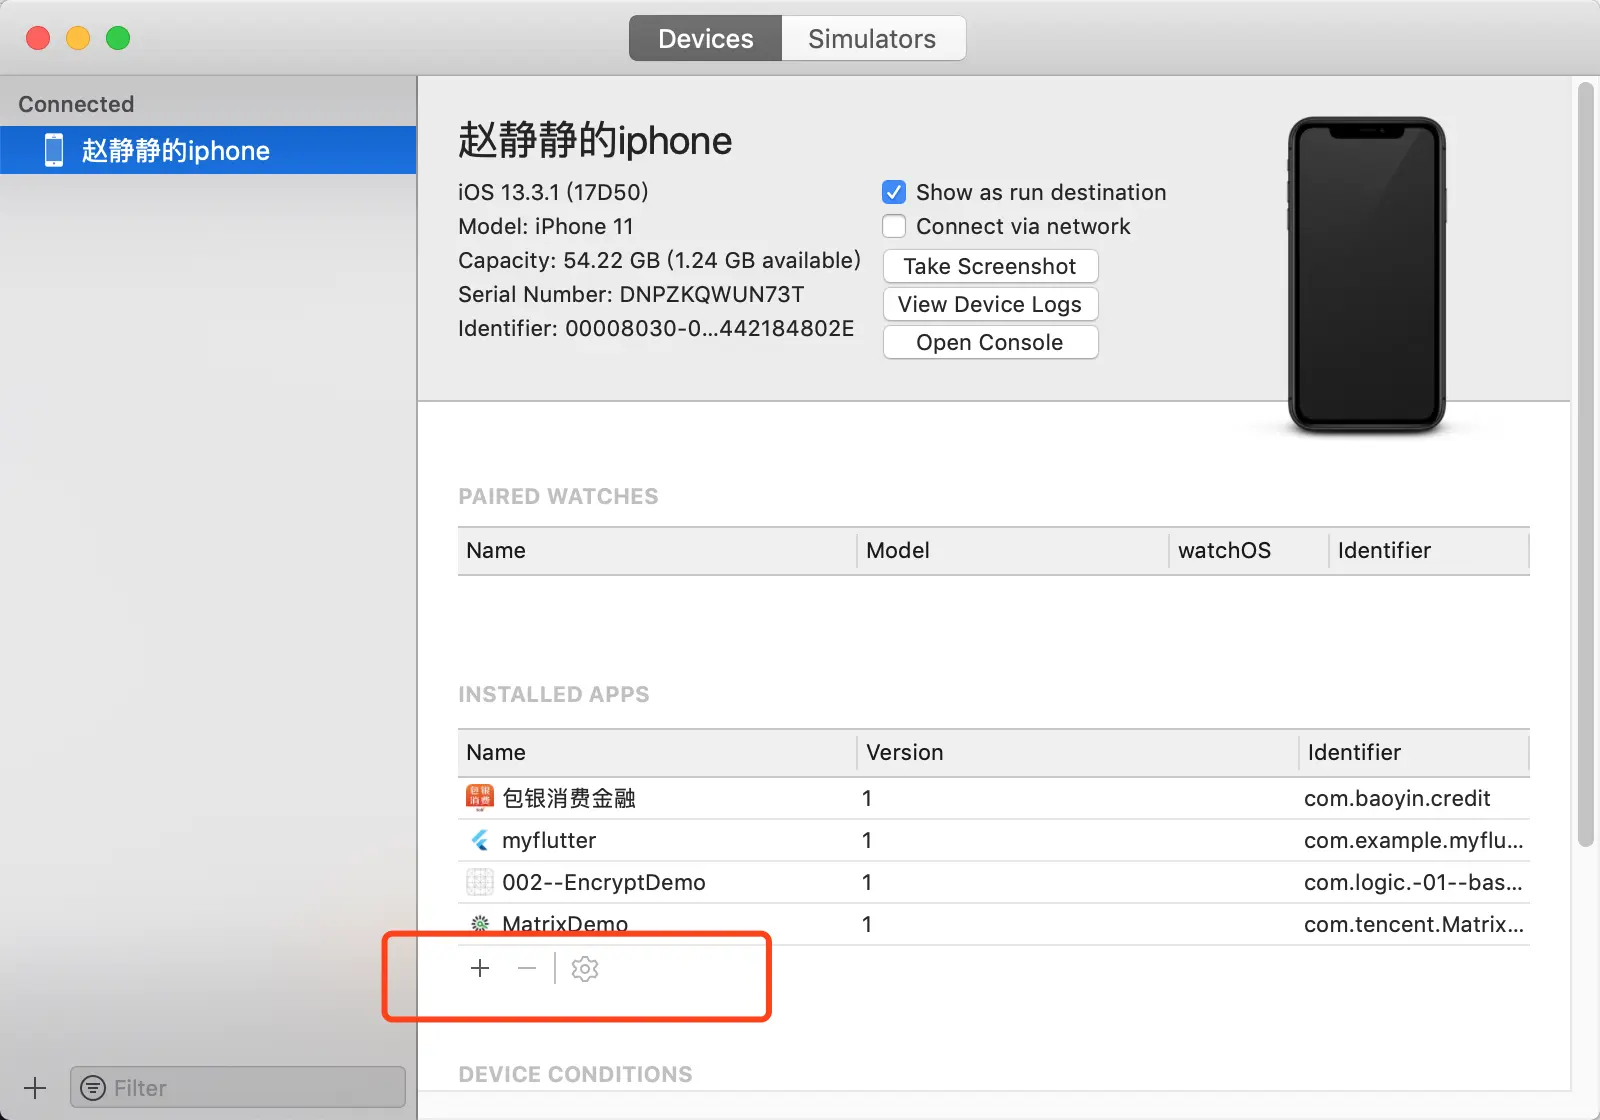Click the Model column header in Paired Watches

1012,550
